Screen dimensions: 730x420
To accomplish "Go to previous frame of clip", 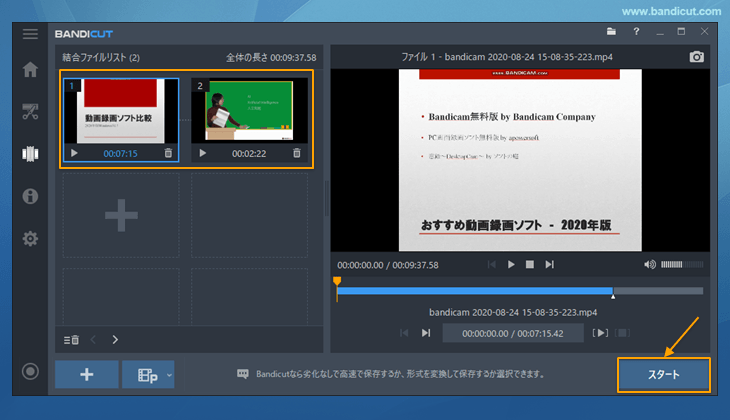I will pos(404,333).
